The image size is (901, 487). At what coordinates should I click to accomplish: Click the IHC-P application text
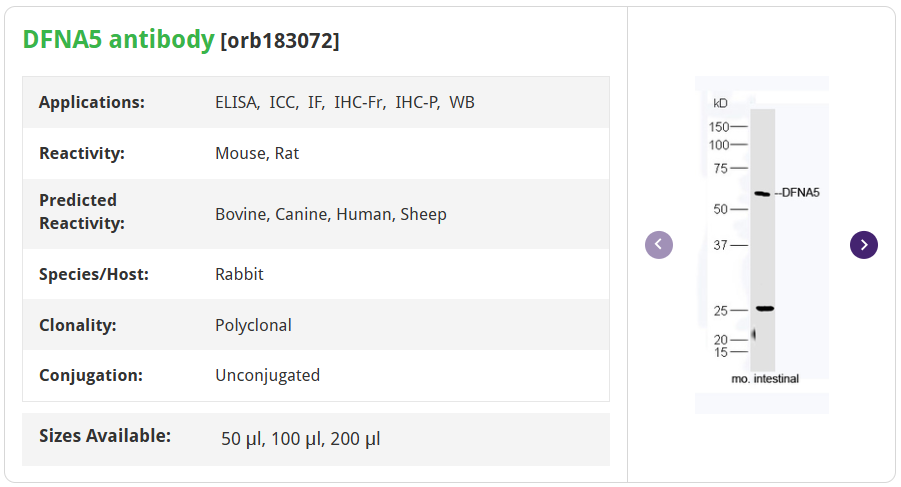[x=417, y=102]
